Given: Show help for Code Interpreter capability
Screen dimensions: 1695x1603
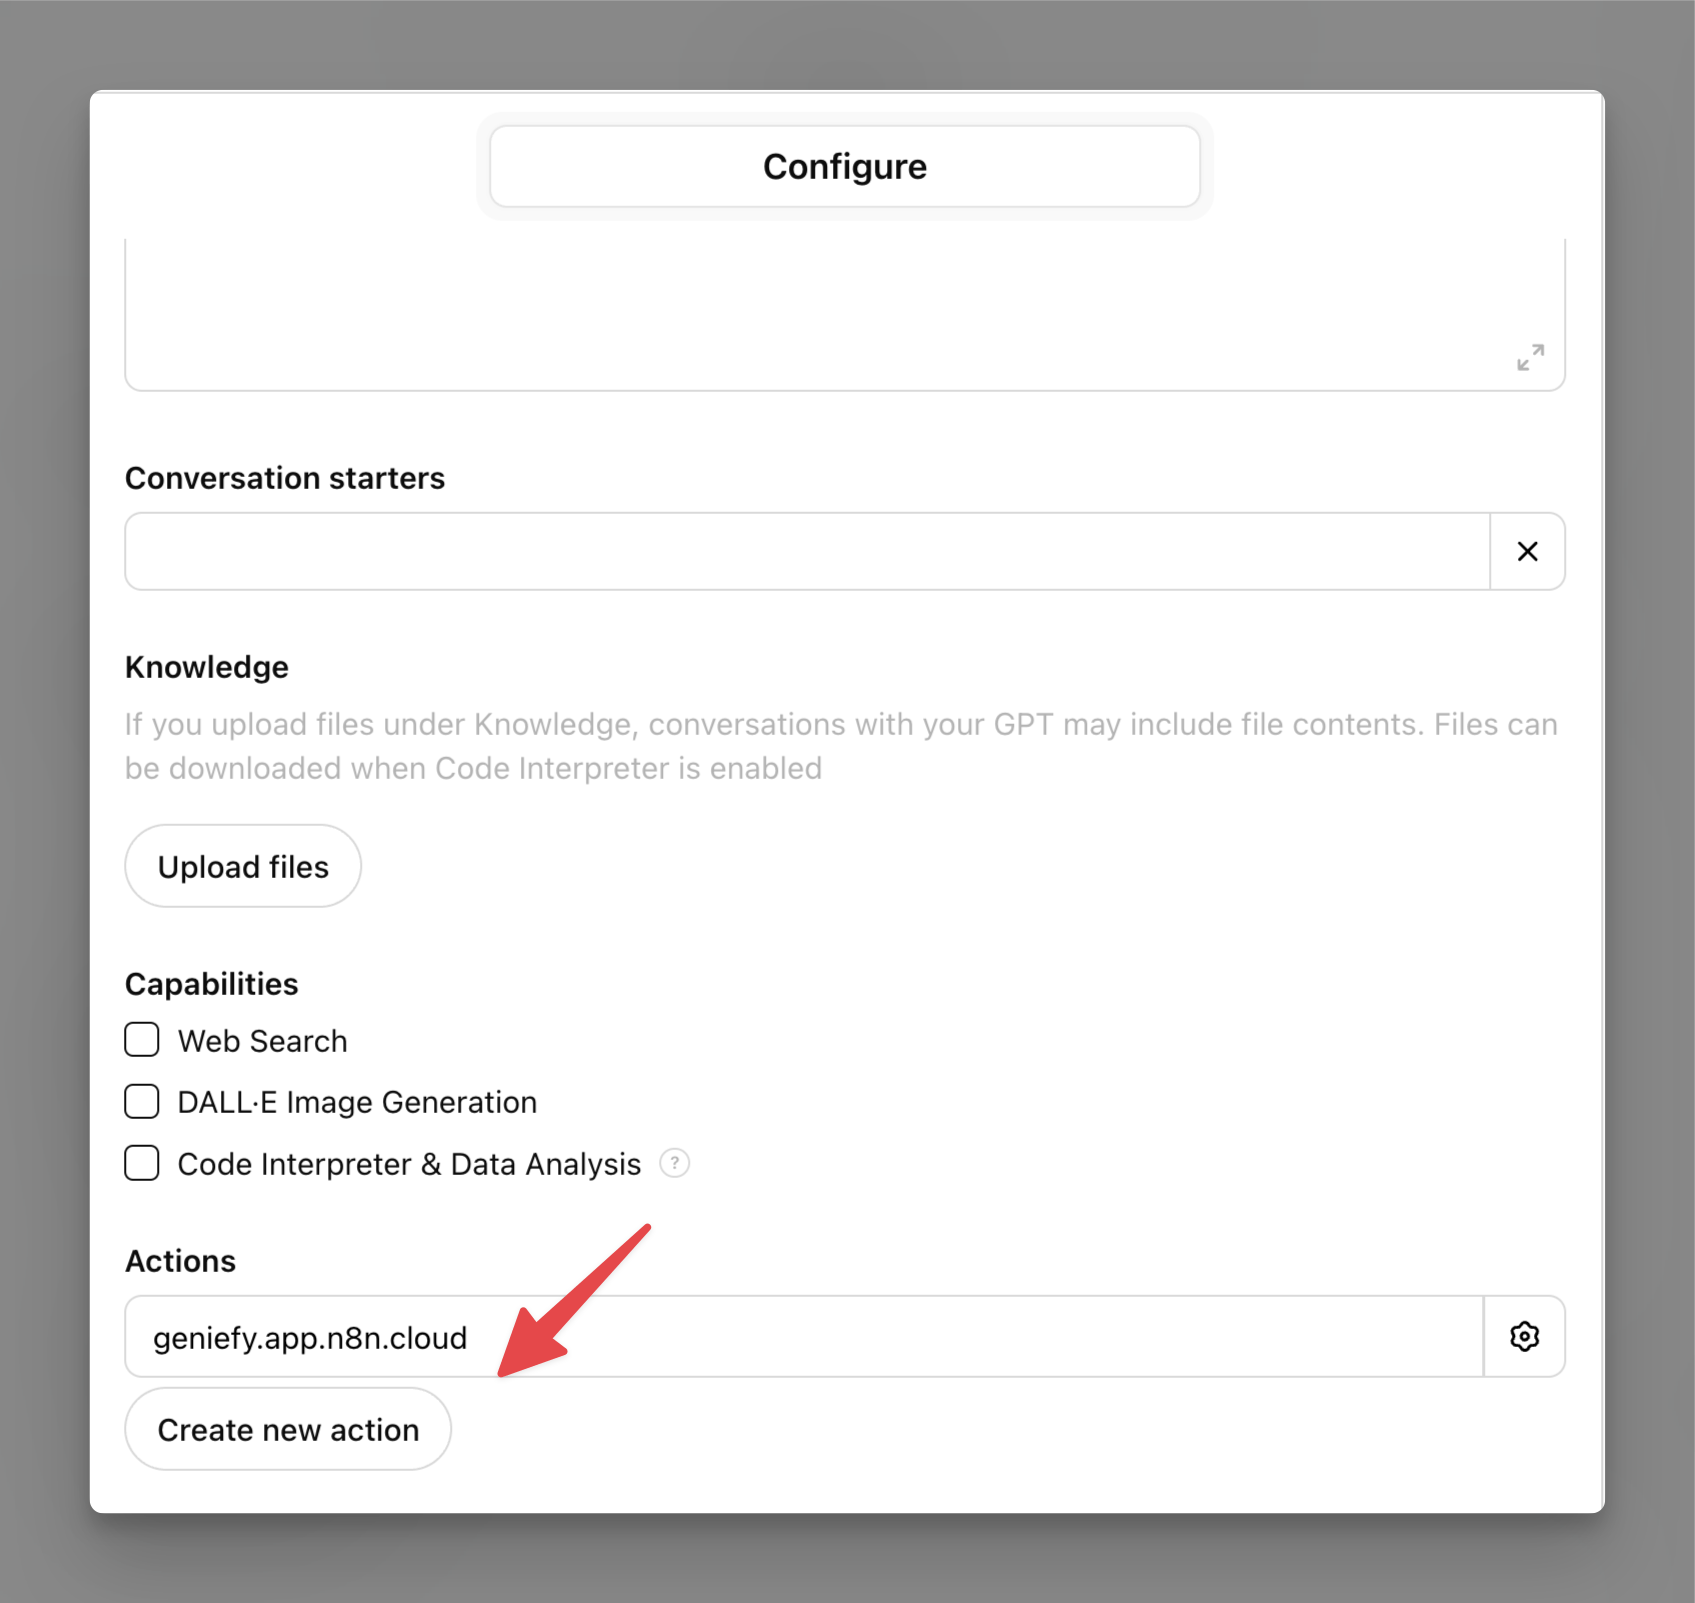Looking at the screenshot, I should 675,1163.
